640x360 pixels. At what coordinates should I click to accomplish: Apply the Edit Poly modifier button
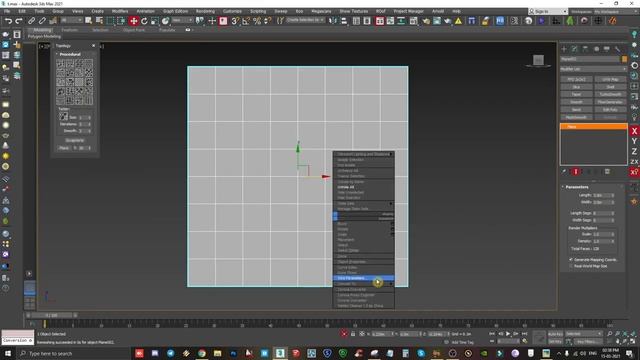[x=610, y=110]
